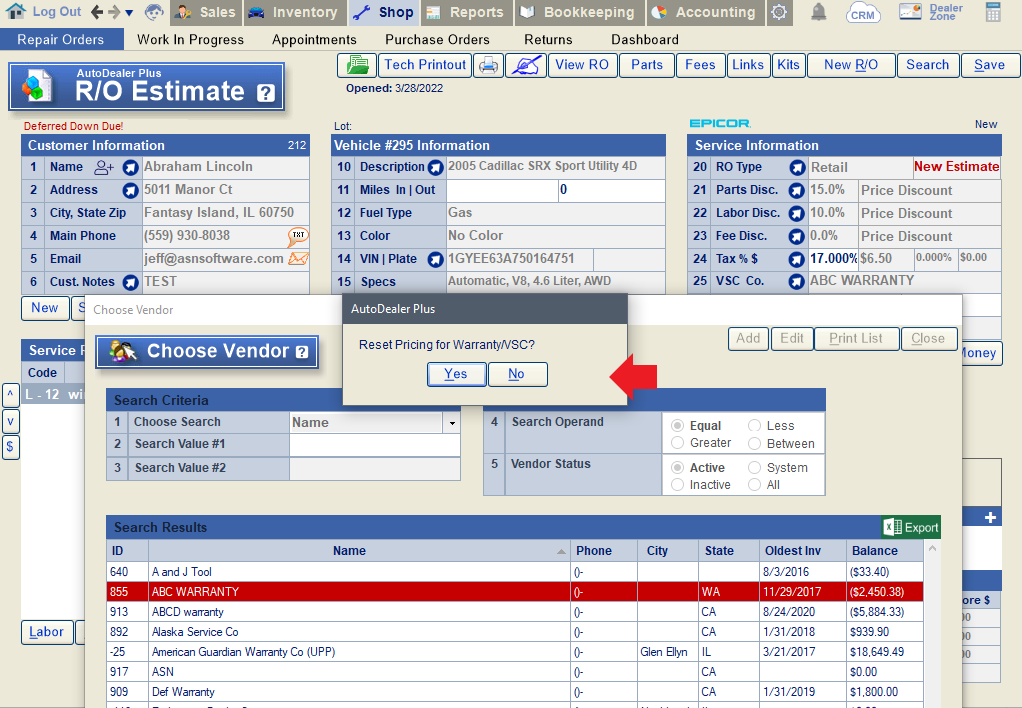Move service row up with caret button

pos(10,395)
